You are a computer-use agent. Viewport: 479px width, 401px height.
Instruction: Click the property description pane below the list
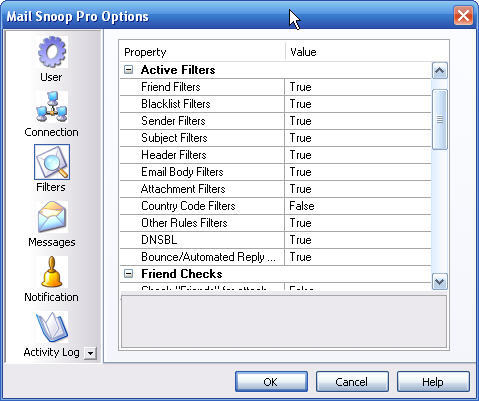(284, 321)
